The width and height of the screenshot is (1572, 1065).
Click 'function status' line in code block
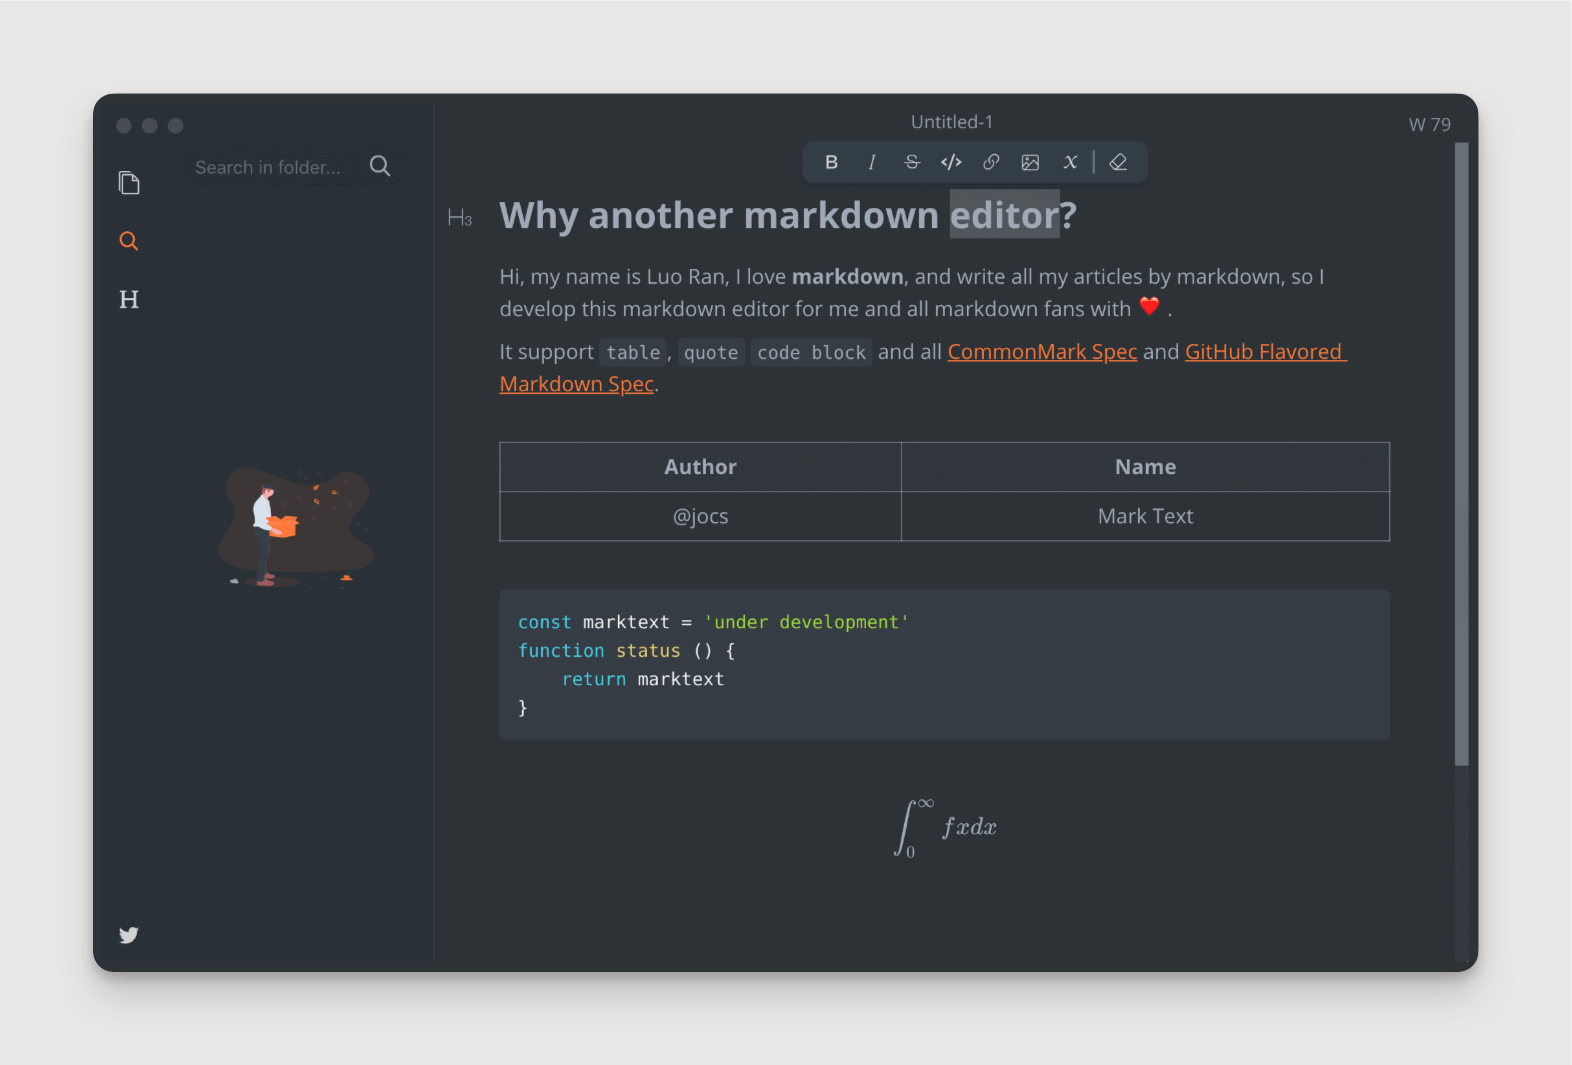click(x=626, y=651)
